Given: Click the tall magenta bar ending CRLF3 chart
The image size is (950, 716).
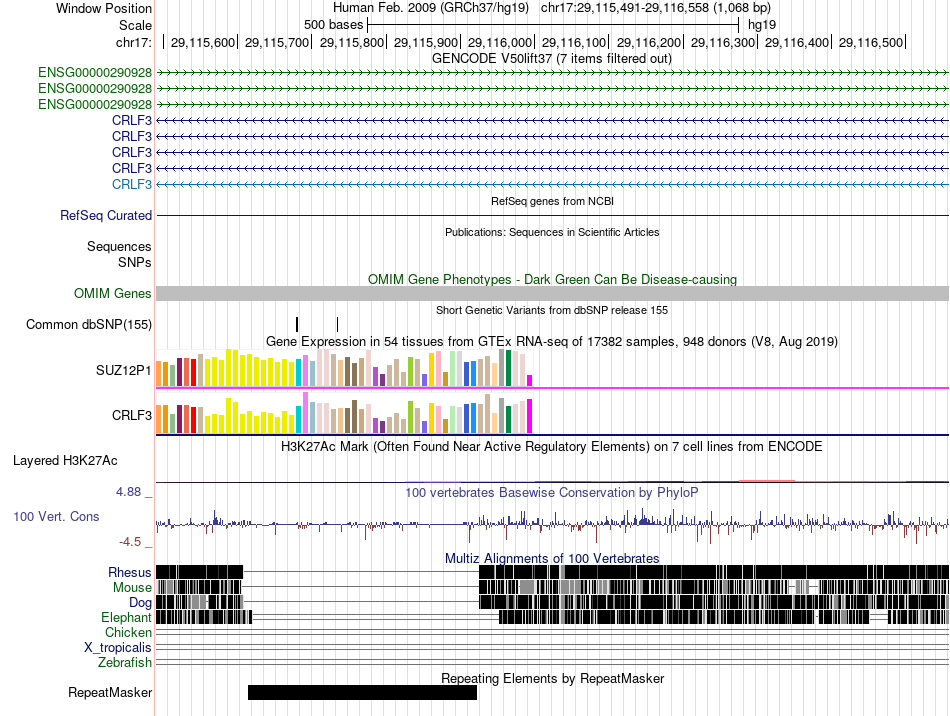Looking at the screenshot, I should coord(530,416).
